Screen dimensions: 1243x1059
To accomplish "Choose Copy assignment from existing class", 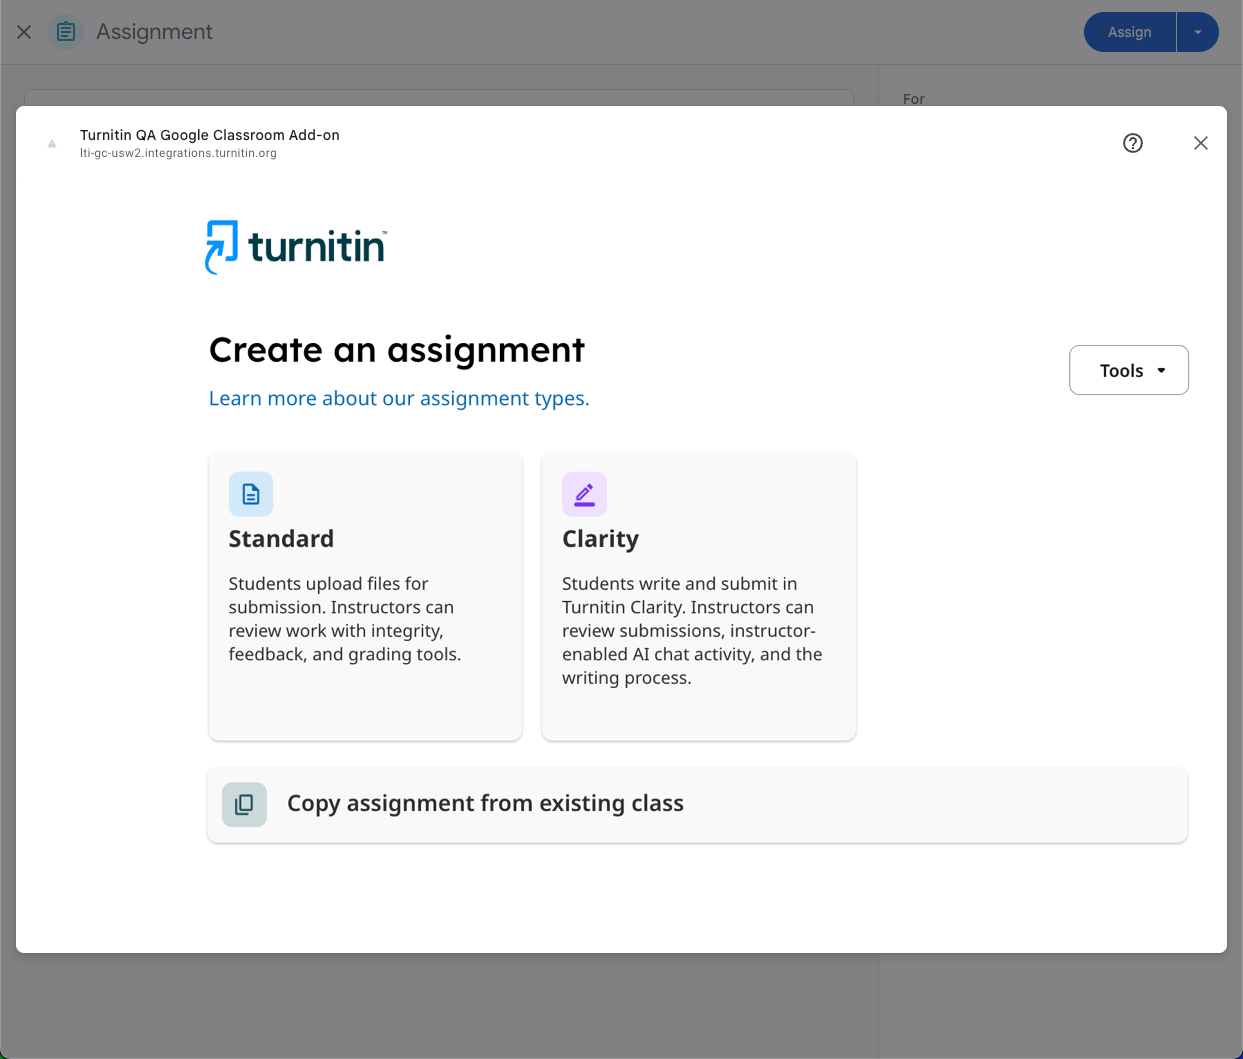I will tap(697, 805).
